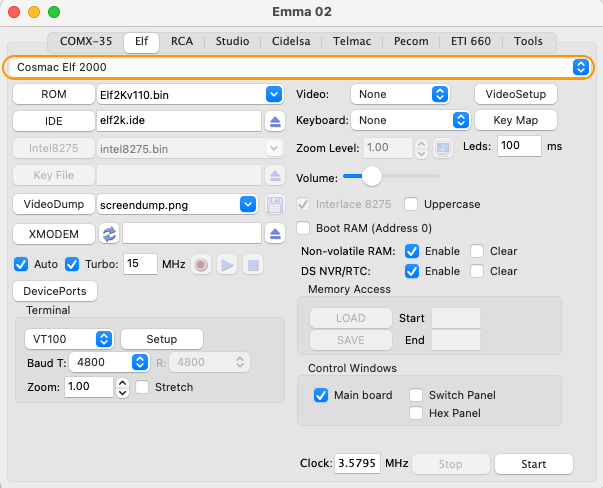Click the terminal Zoom value field
Screen dimensions: 603x488
(89, 387)
